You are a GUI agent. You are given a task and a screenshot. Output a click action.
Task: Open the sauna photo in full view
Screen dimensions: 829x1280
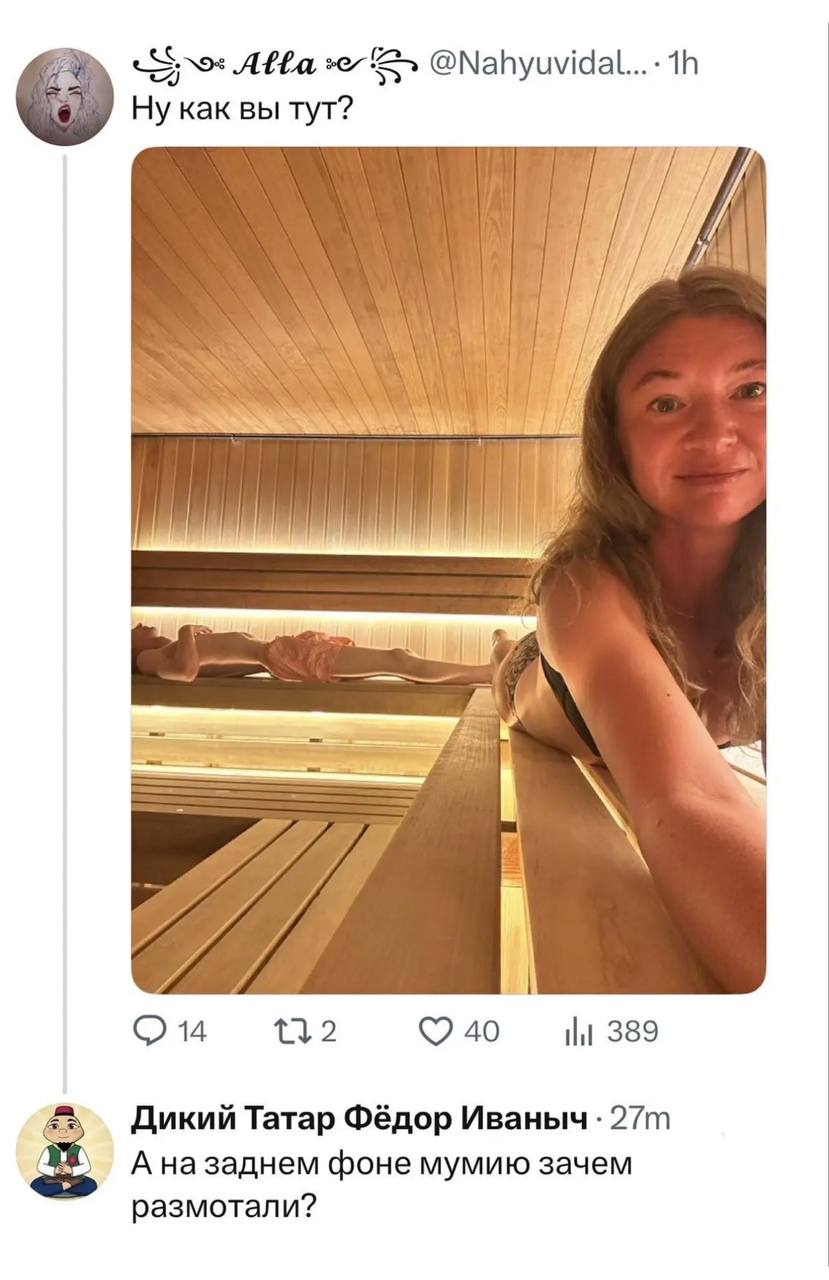(x=448, y=570)
